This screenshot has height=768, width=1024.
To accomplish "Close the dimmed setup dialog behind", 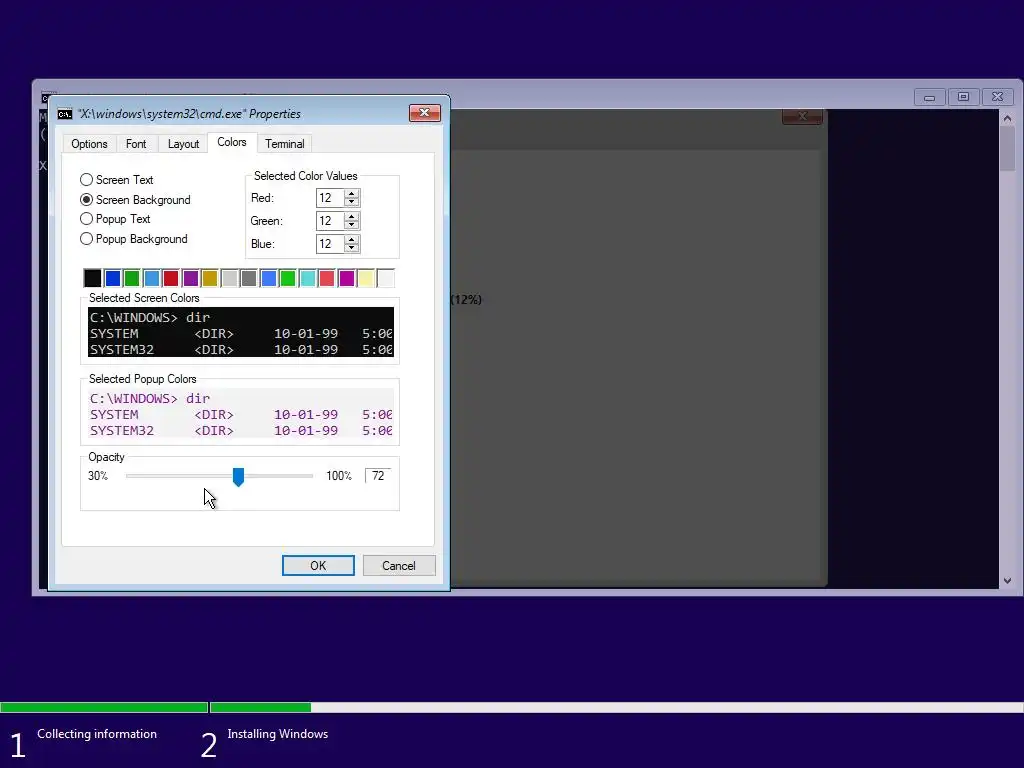I will 803,116.
